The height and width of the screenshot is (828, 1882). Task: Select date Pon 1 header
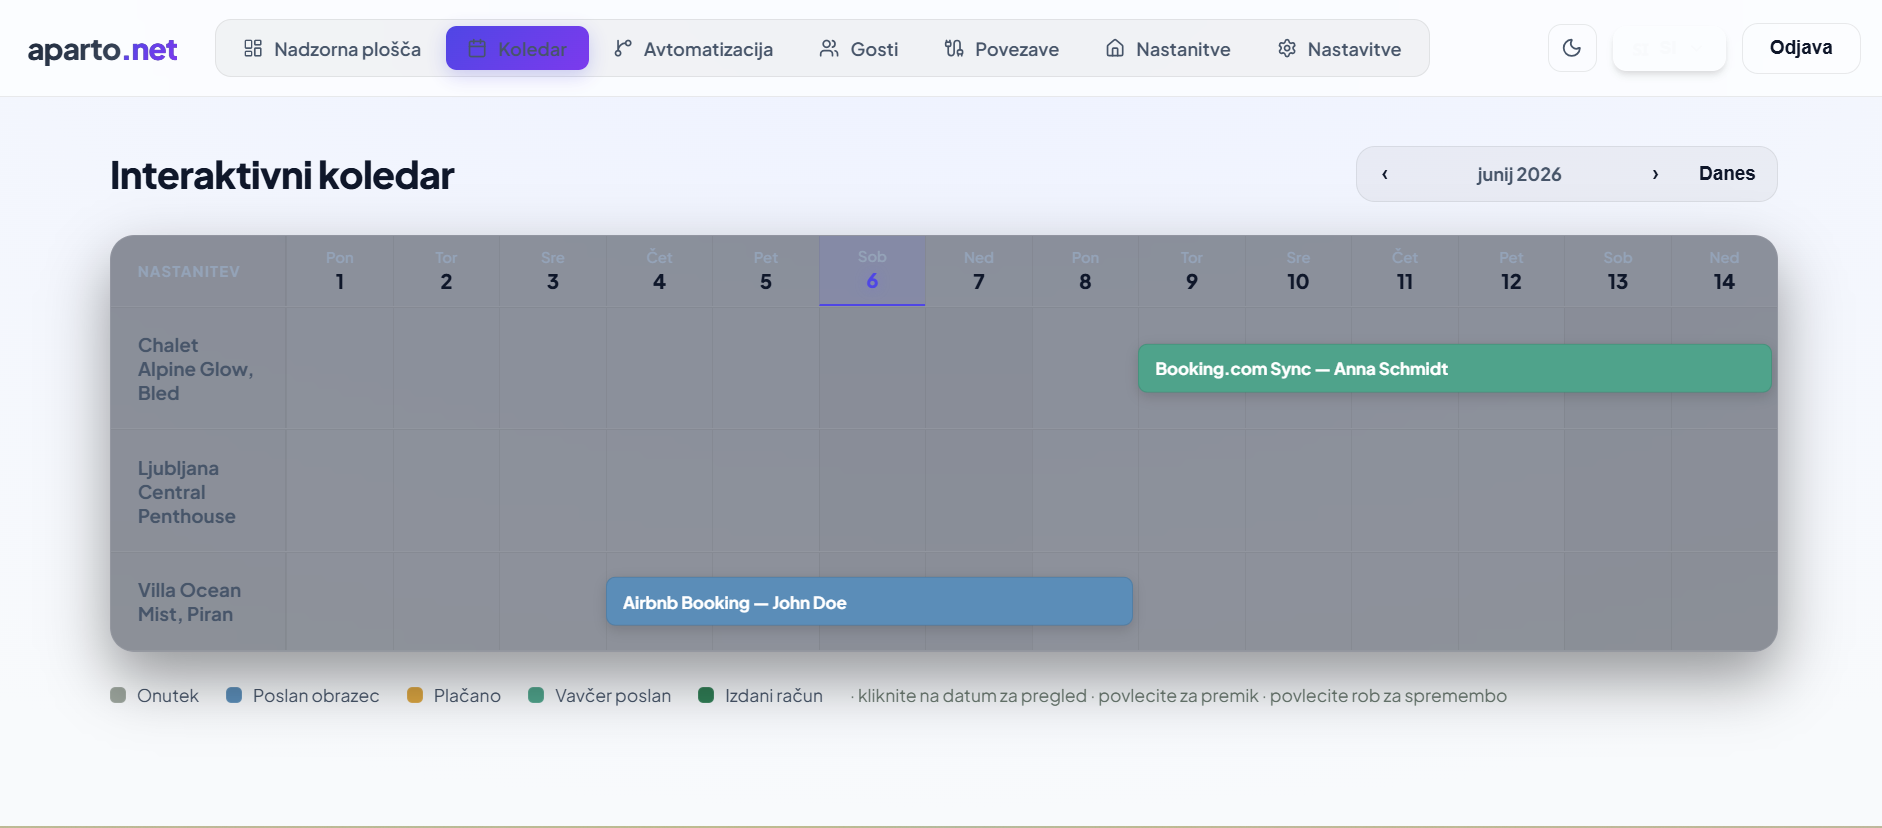click(340, 271)
